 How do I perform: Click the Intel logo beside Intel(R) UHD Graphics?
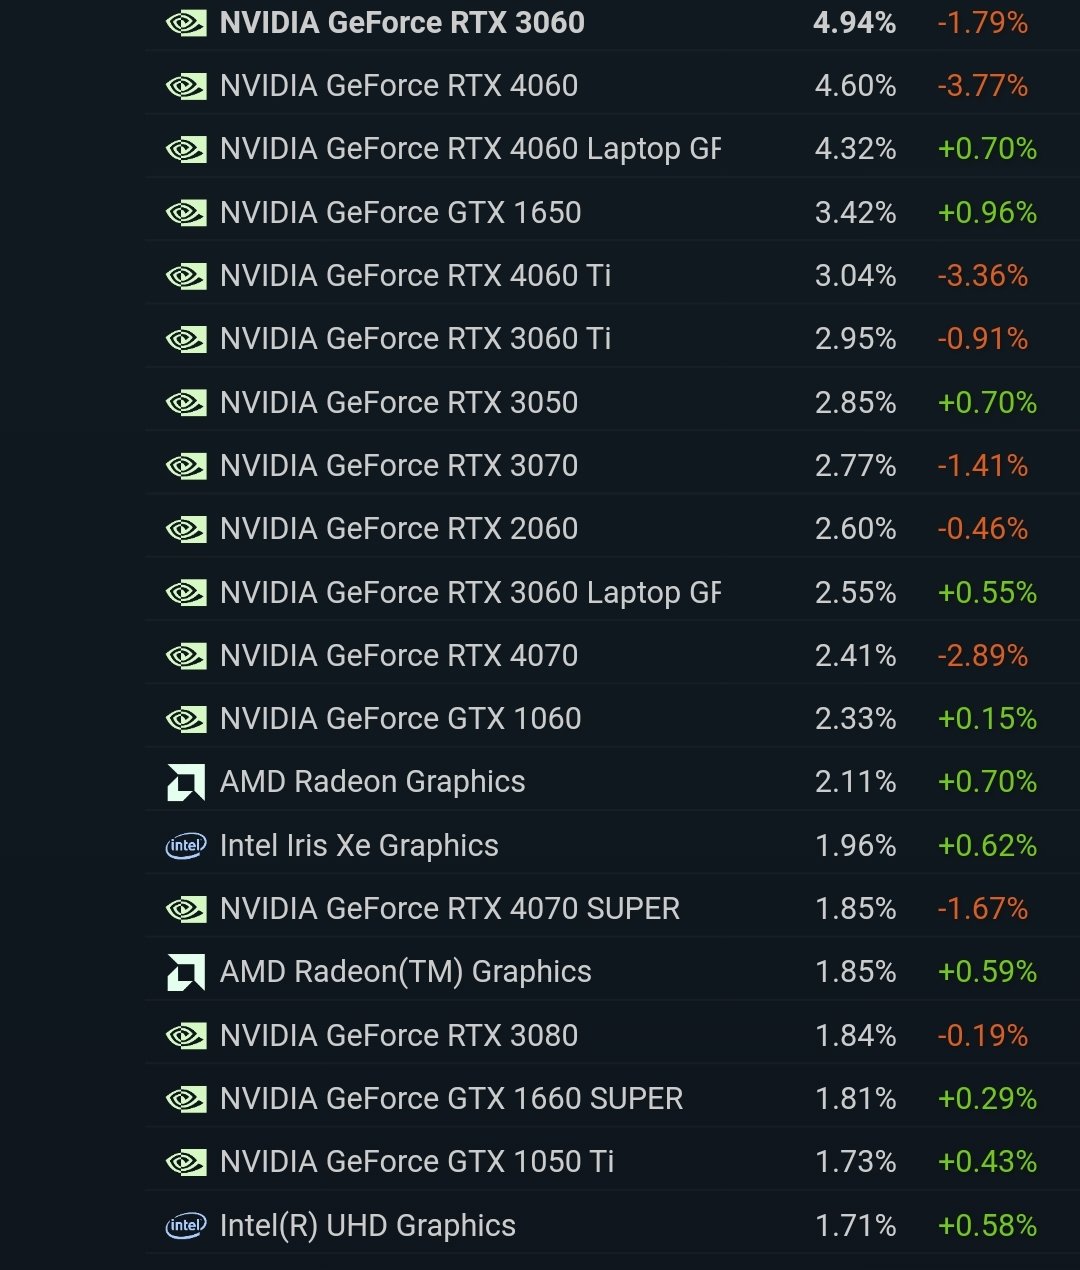[x=186, y=1226]
